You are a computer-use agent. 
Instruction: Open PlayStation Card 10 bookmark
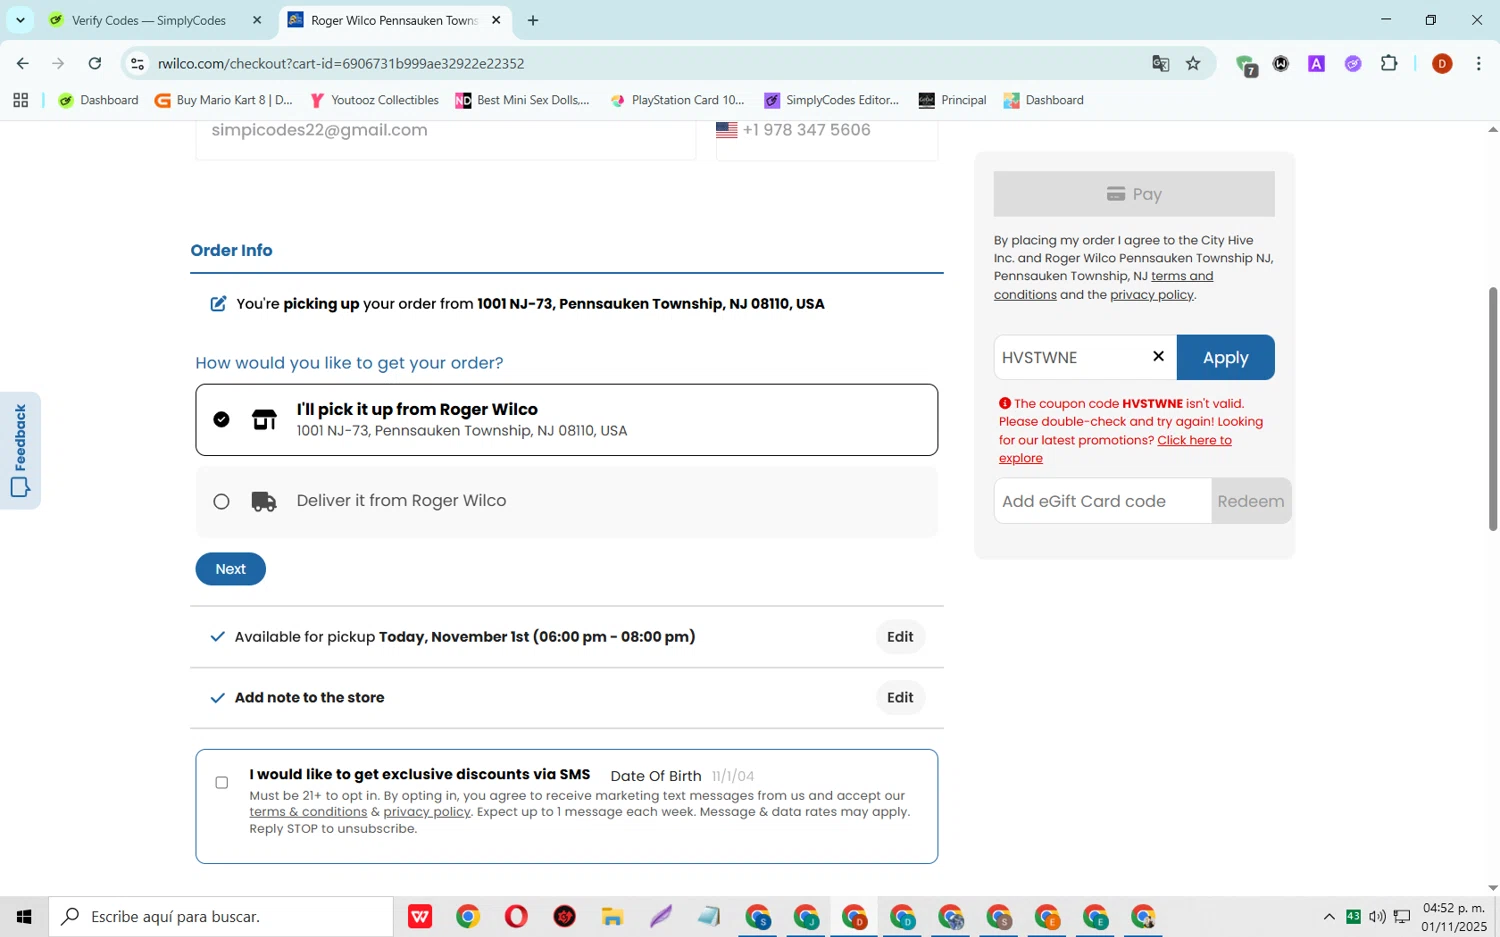678,100
